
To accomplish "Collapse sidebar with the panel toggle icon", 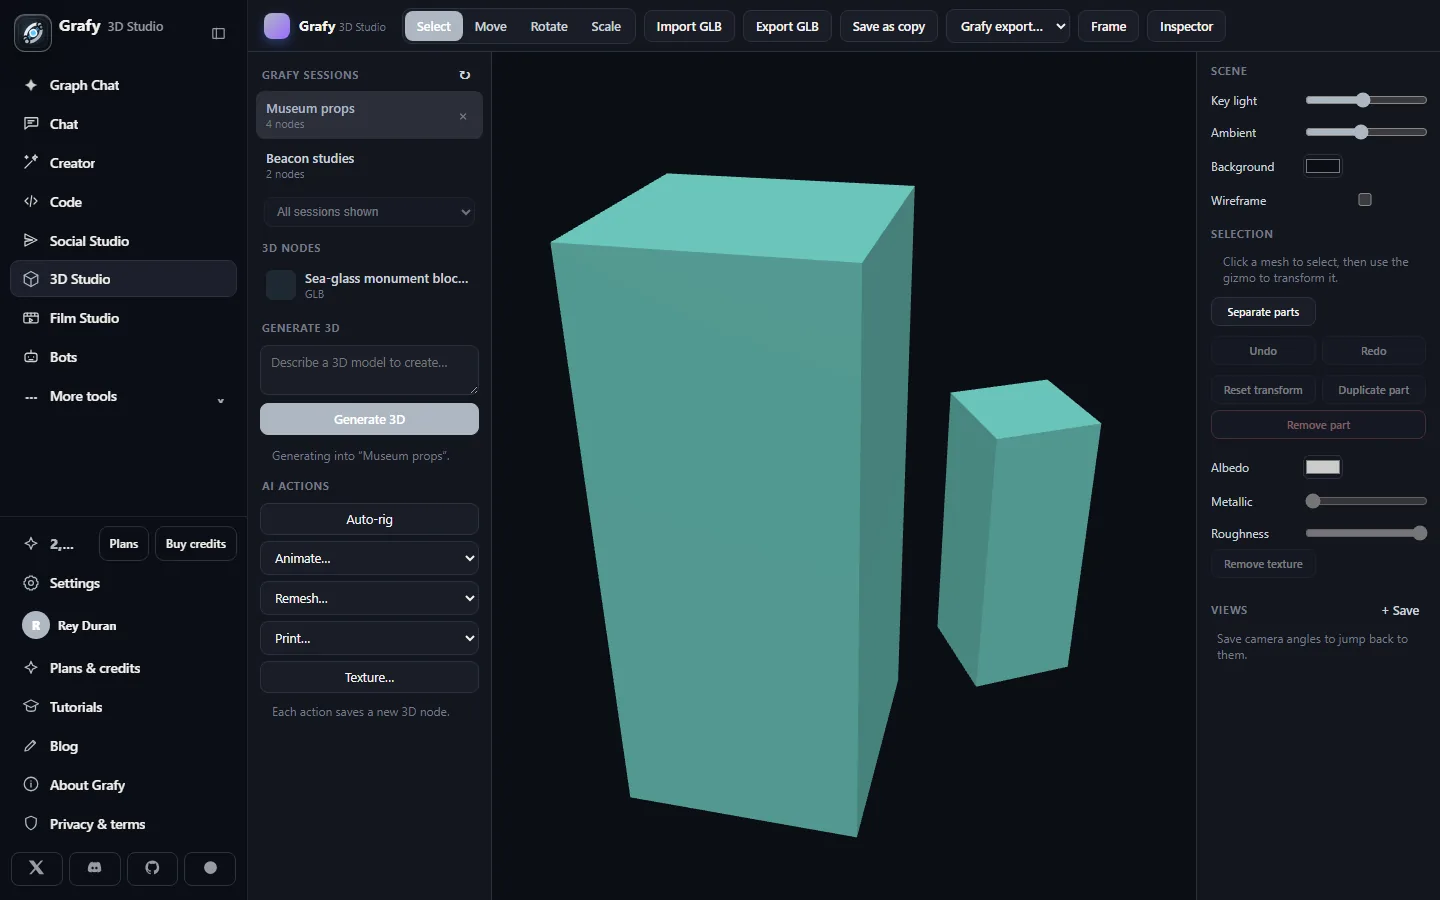I will [219, 33].
